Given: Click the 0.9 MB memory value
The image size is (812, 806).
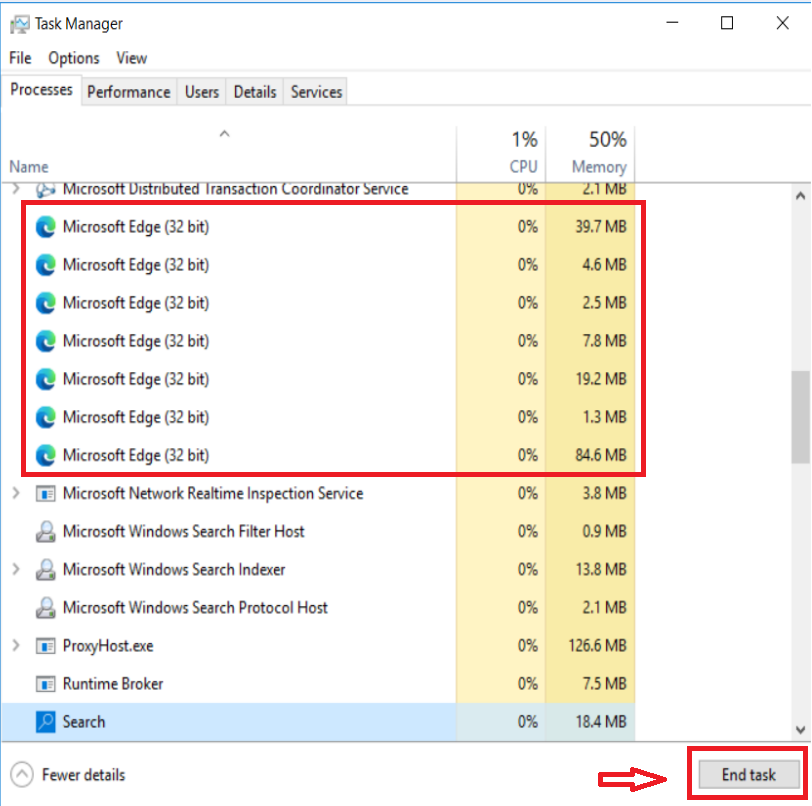Looking at the screenshot, I should pos(604,531).
